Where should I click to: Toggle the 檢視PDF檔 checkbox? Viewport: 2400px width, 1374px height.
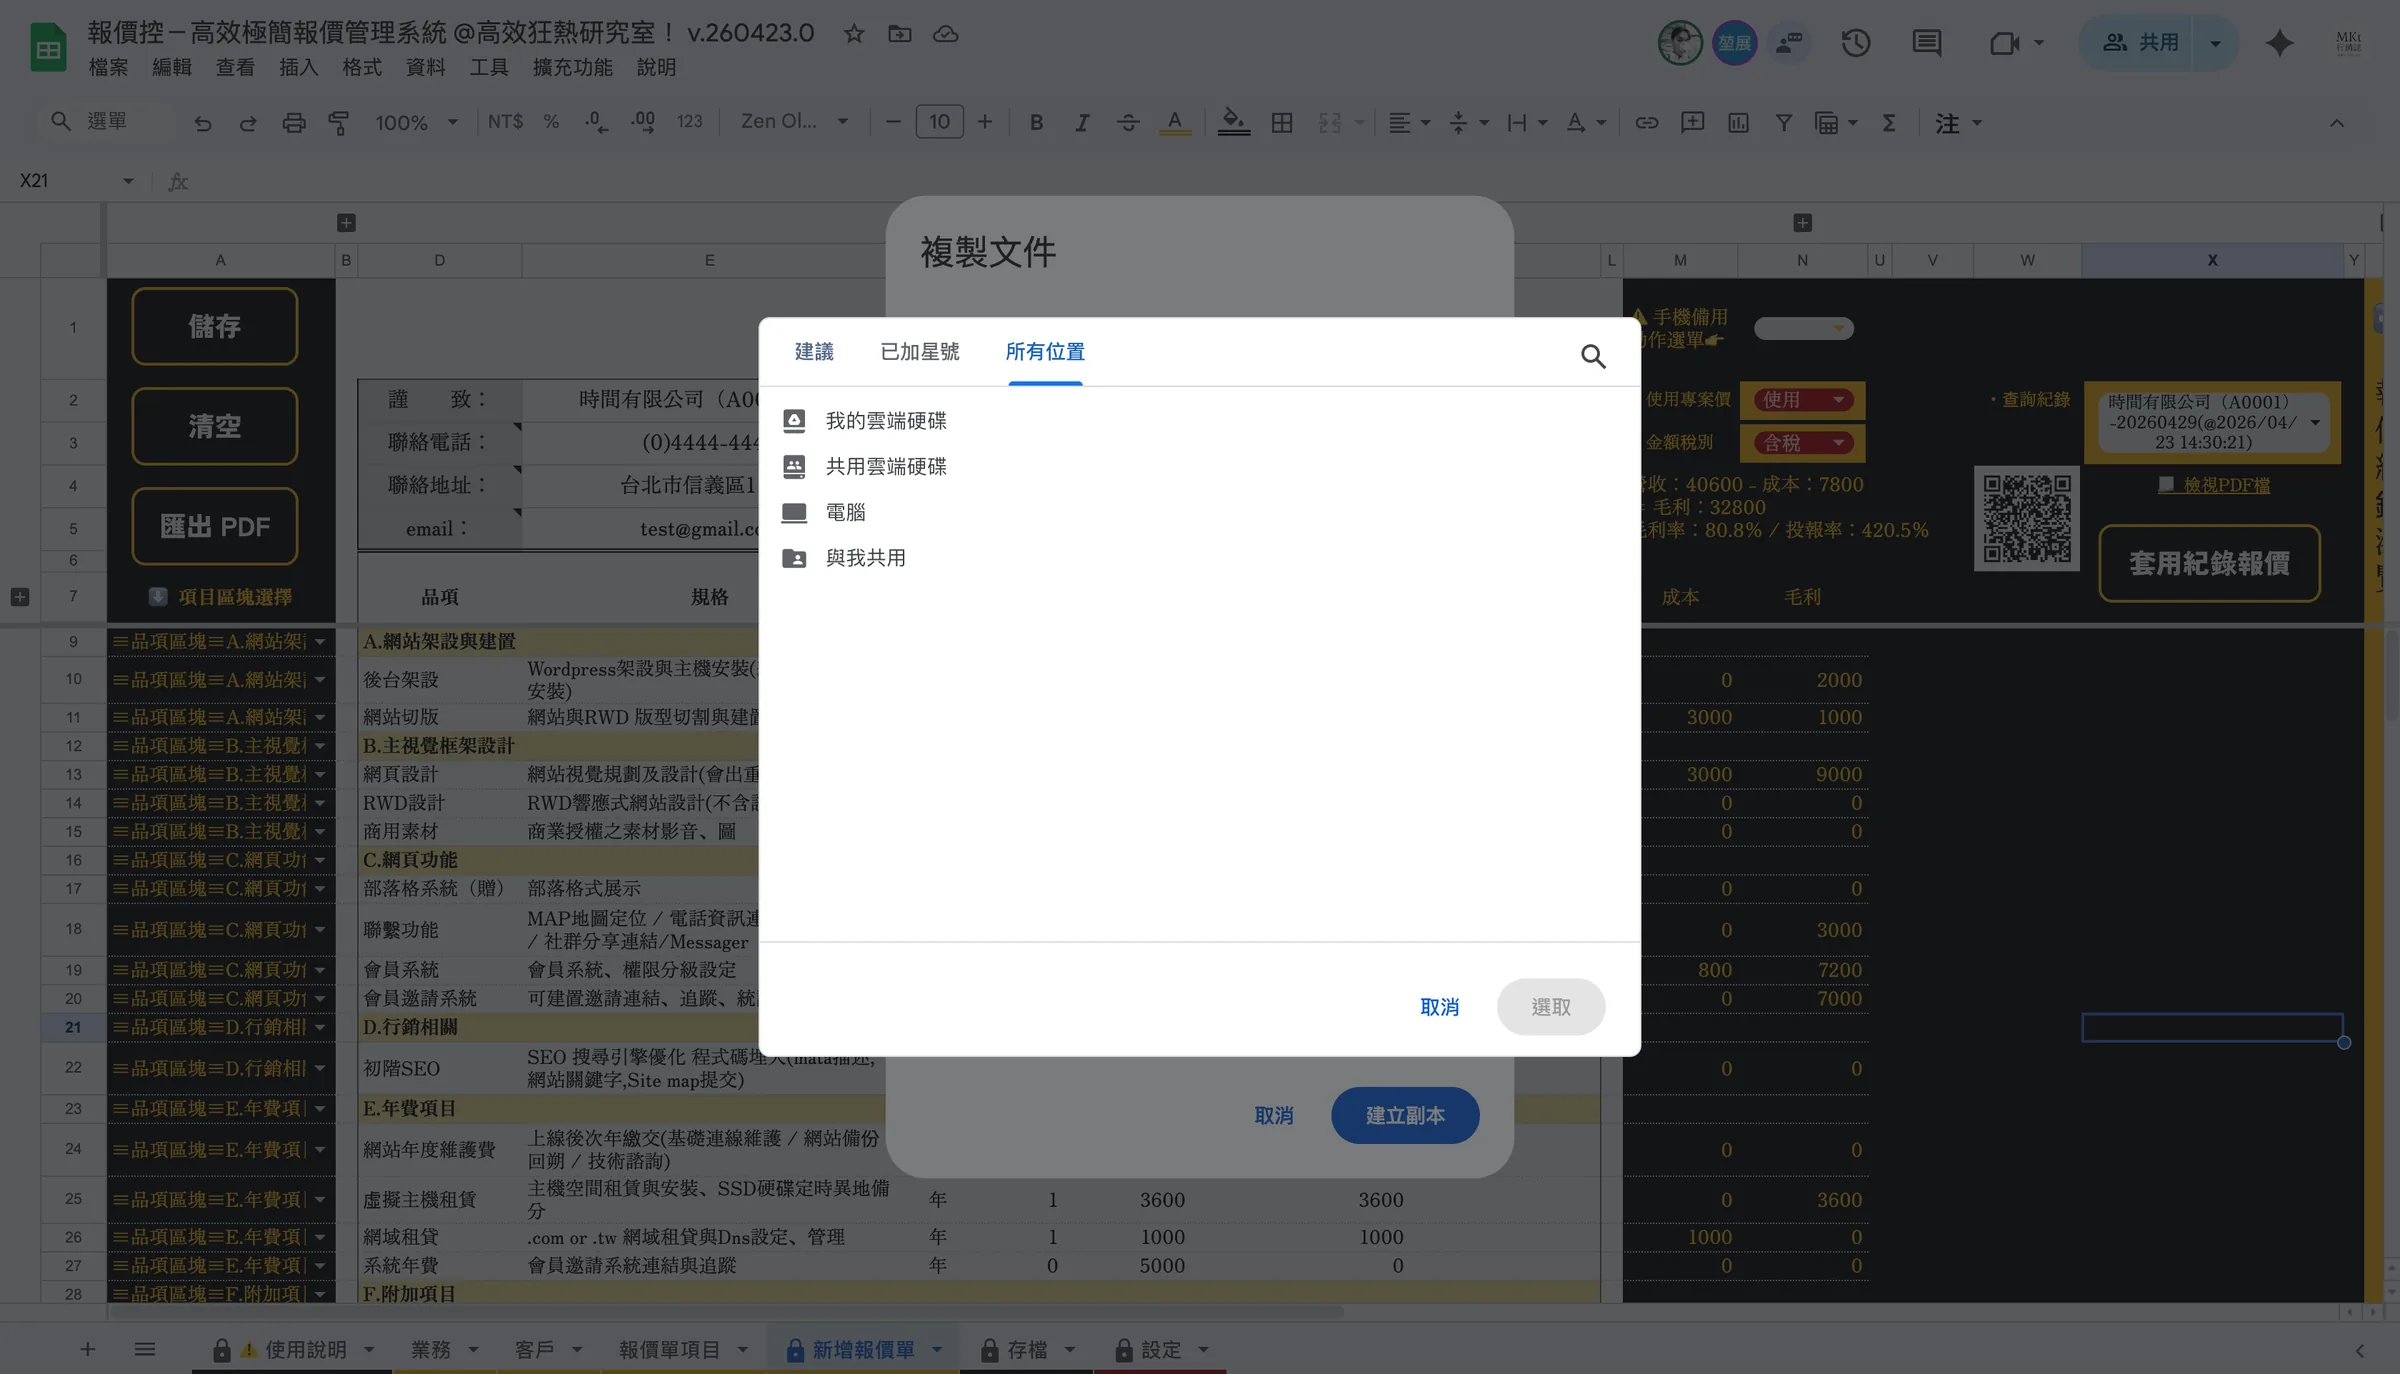(x=2166, y=485)
